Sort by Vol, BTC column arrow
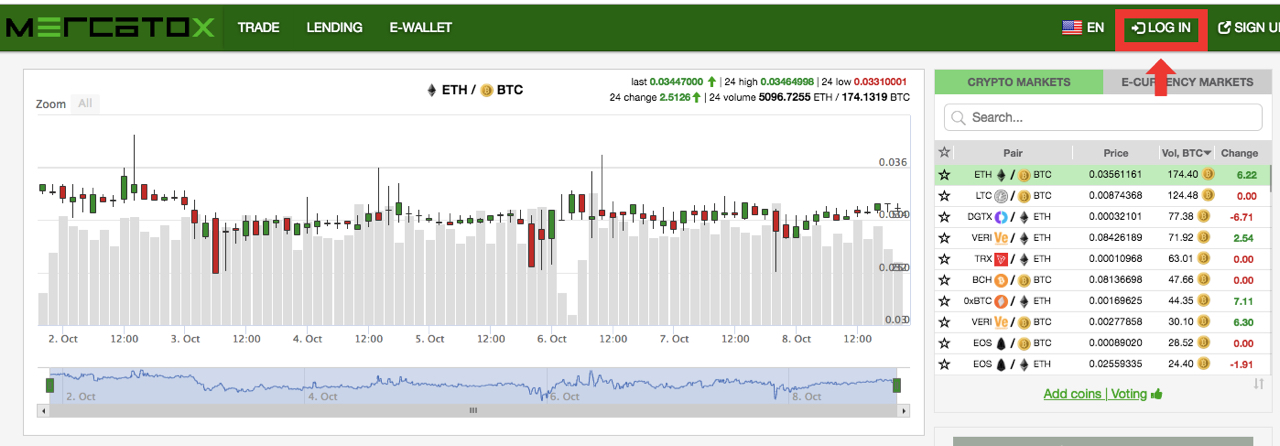The image size is (1280, 446). 1208,153
